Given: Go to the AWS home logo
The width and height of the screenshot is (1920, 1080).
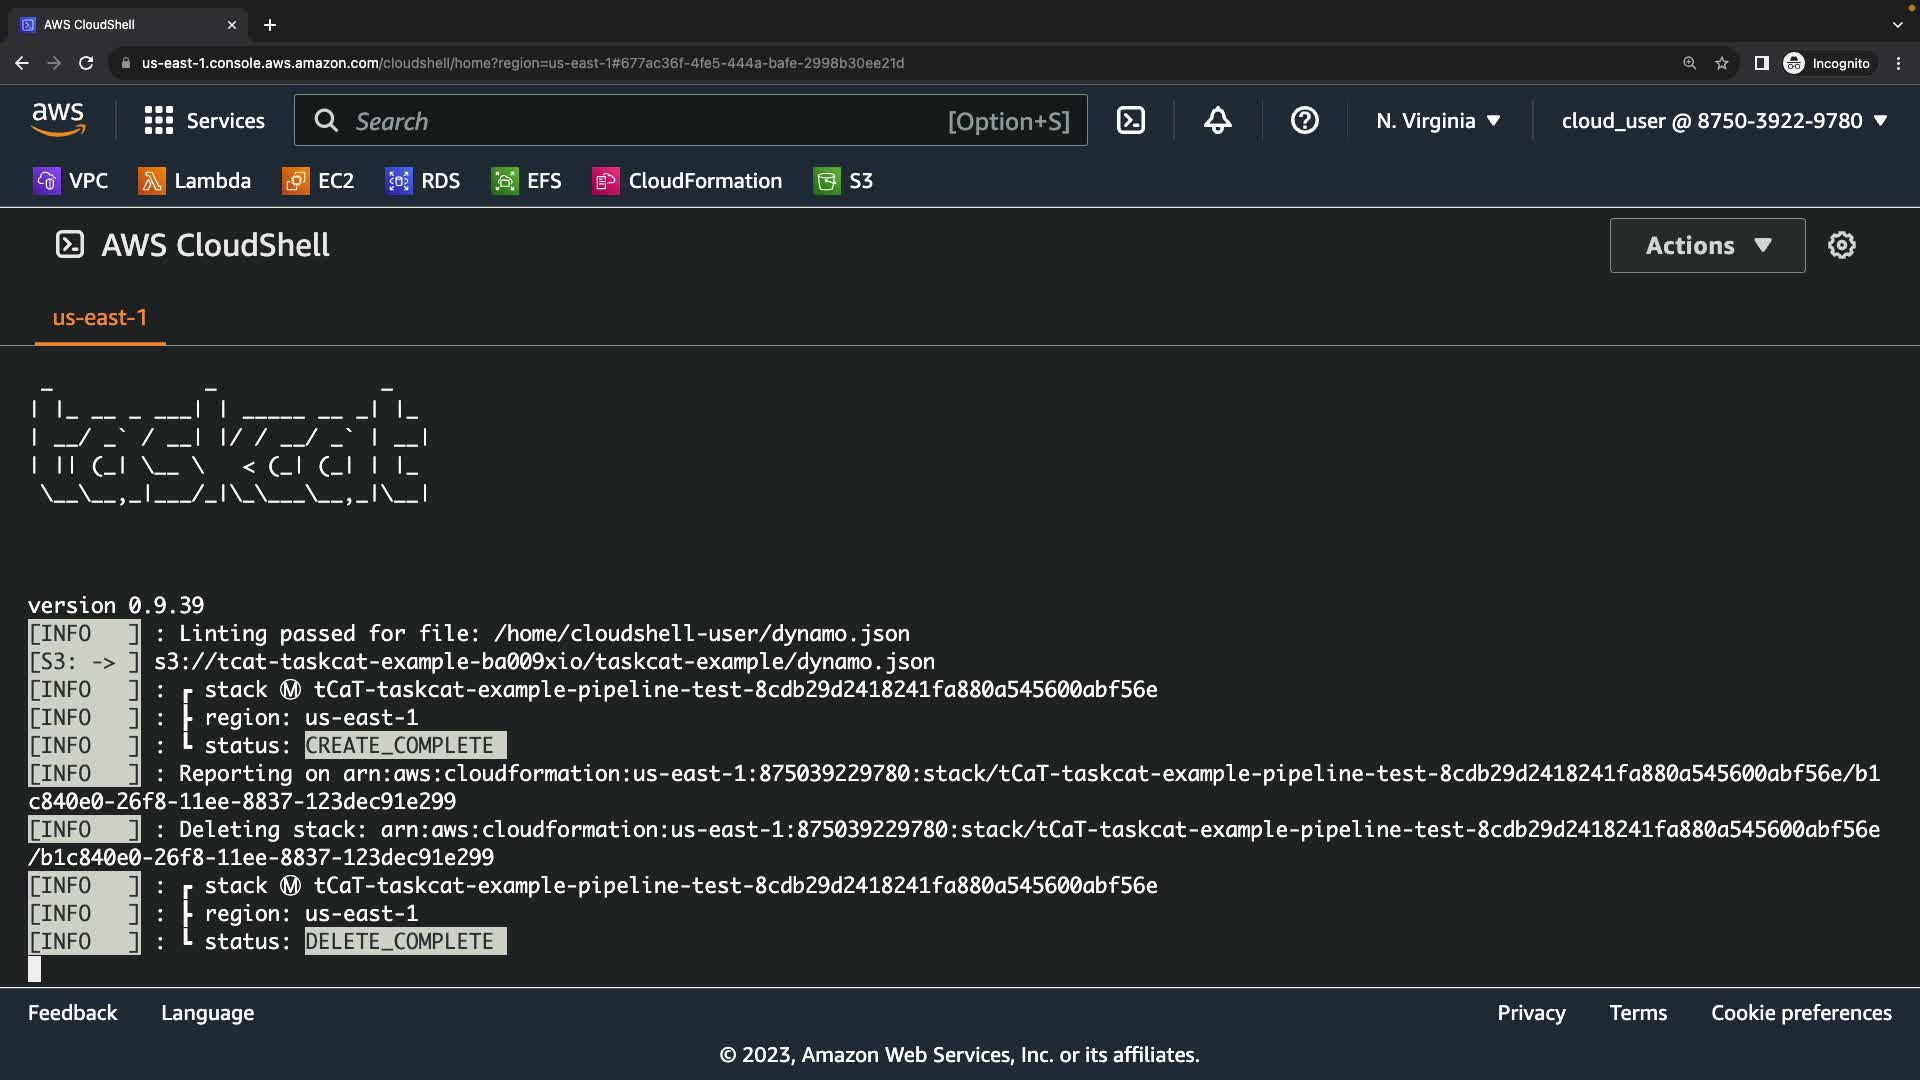Looking at the screenshot, I should coord(58,120).
